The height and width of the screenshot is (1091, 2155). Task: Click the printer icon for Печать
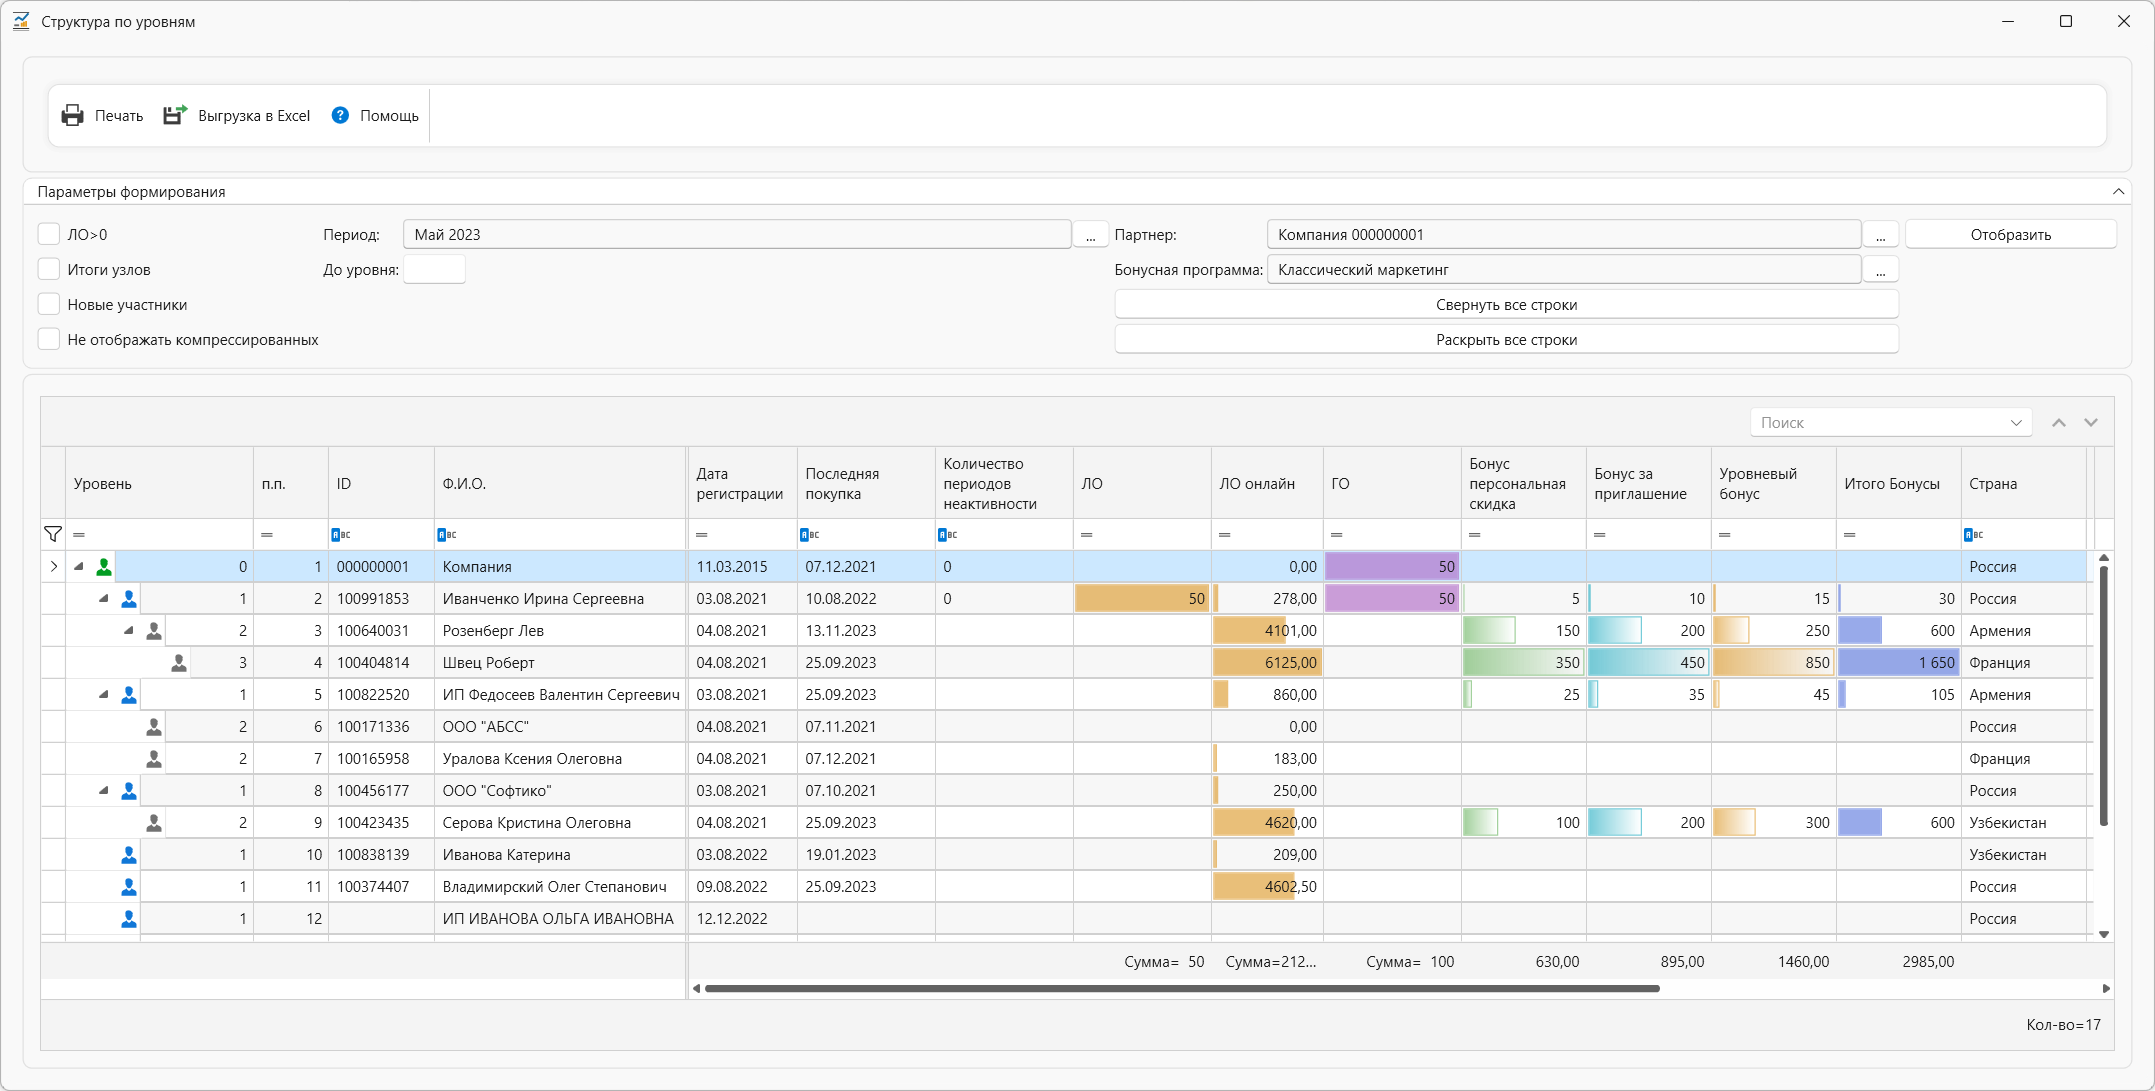tap(73, 116)
